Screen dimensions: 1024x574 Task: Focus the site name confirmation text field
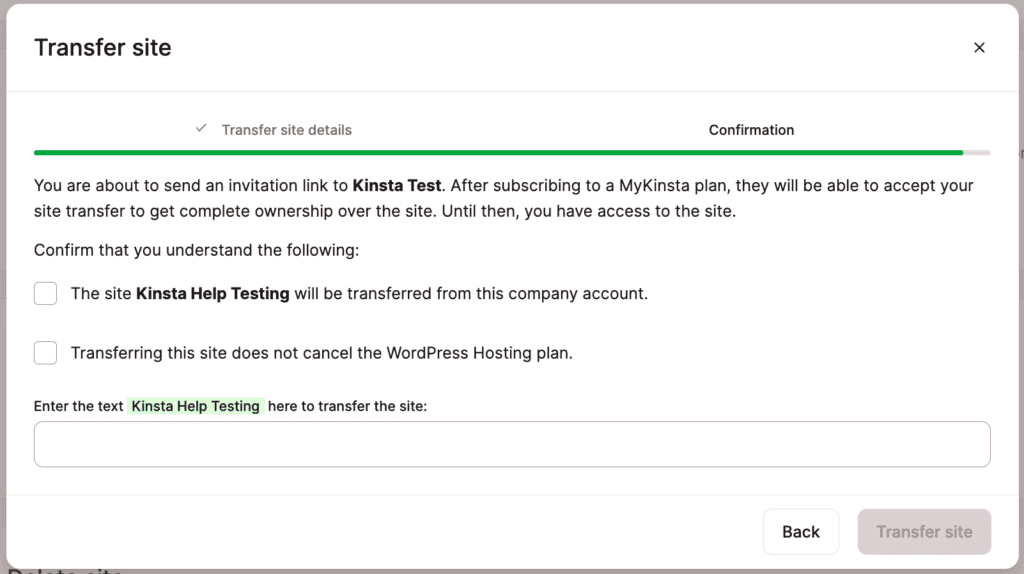[512, 444]
